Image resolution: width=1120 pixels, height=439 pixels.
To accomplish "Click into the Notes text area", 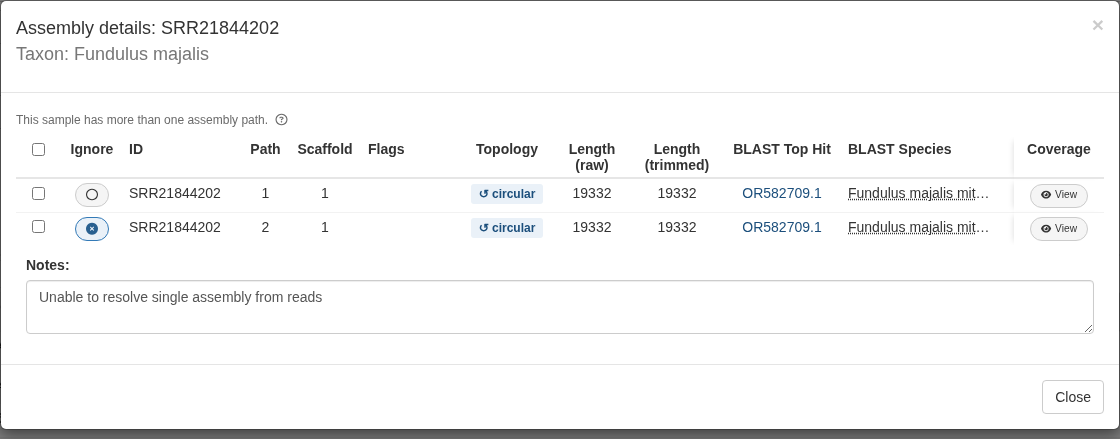I will 559,307.
